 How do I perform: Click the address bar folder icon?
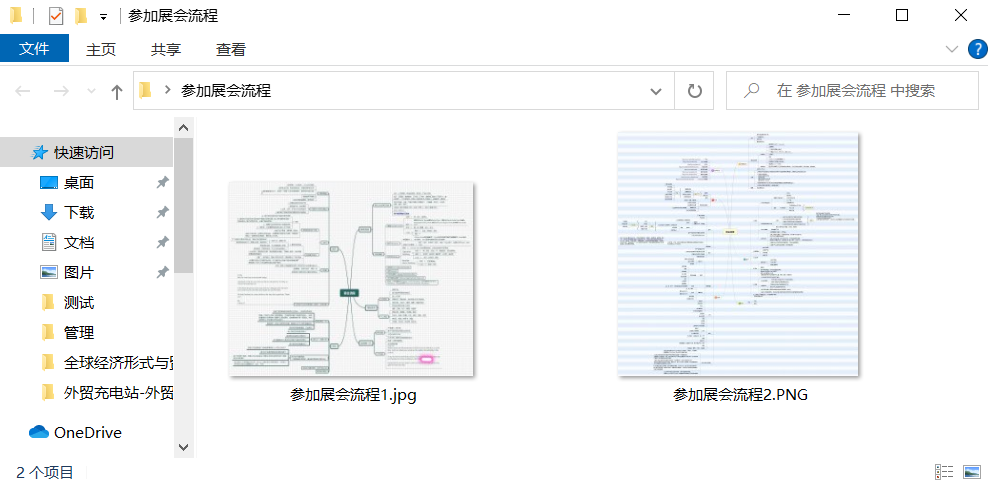click(146, 91)
